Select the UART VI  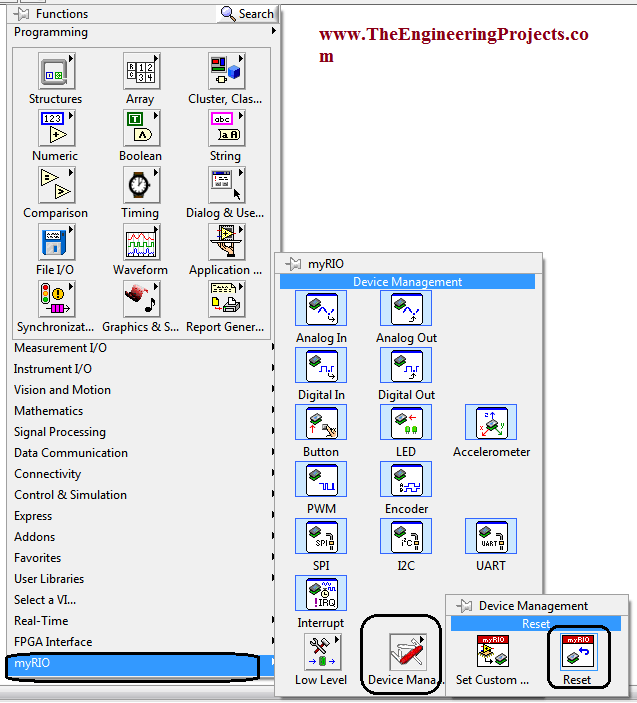pyautogui.click(x=491, y=536)
